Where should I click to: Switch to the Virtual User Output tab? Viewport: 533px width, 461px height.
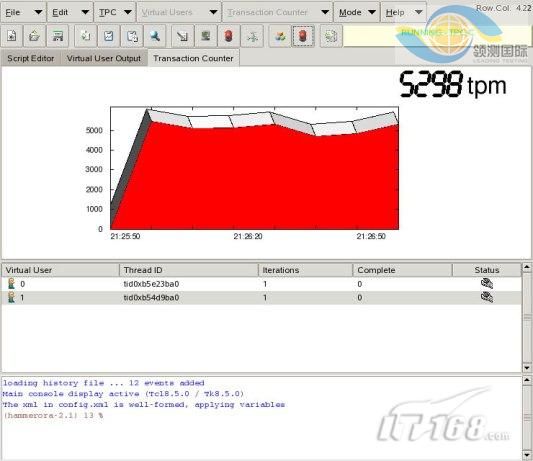(104, 58)
